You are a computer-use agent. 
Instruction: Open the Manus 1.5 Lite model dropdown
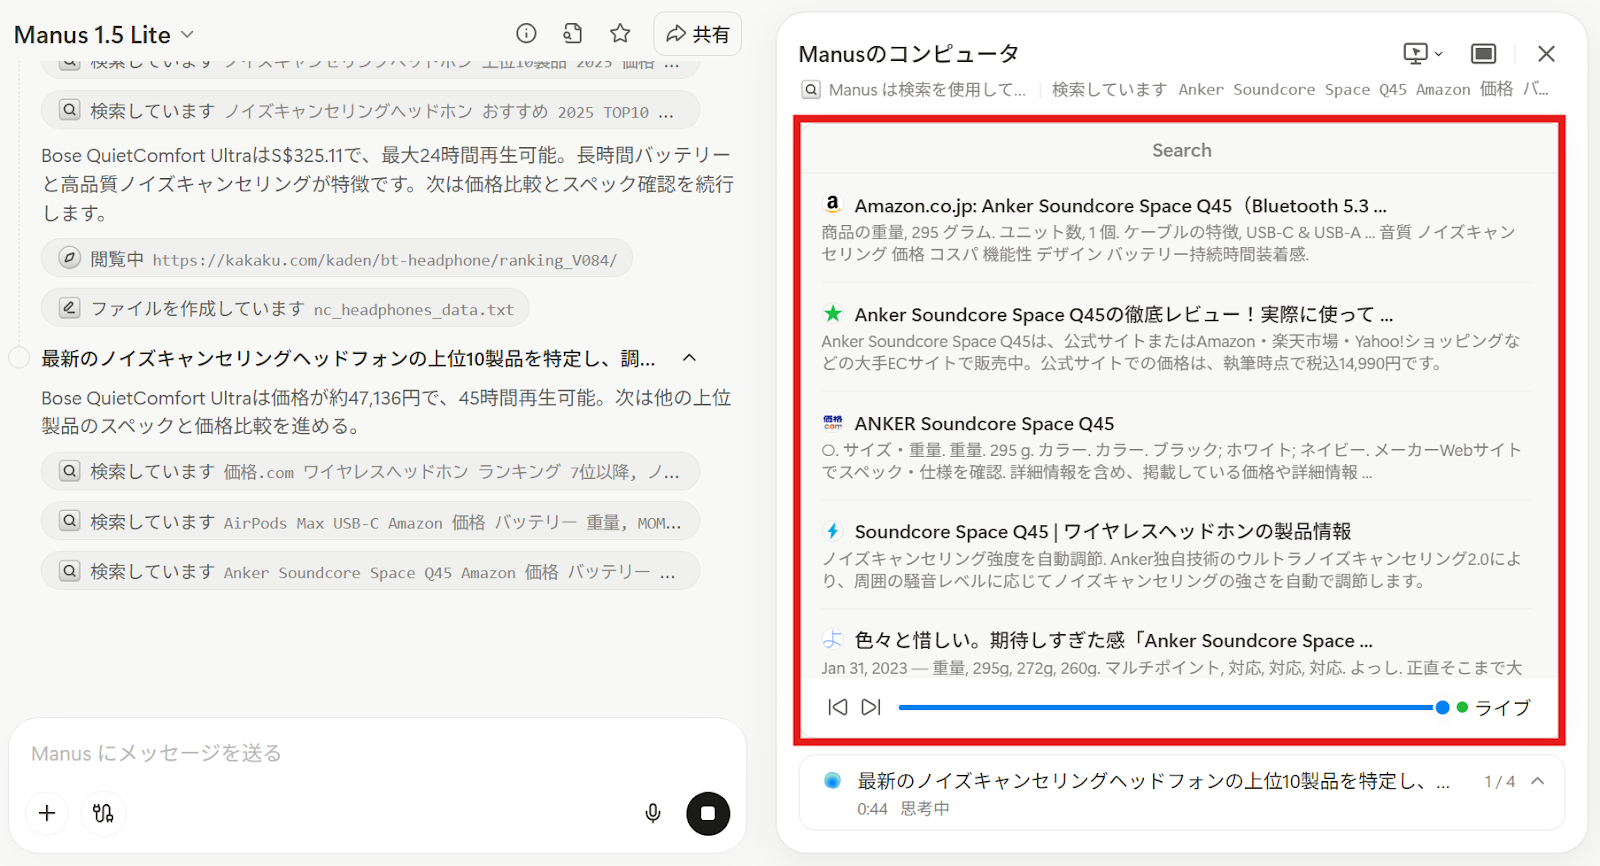pos(104,35)
